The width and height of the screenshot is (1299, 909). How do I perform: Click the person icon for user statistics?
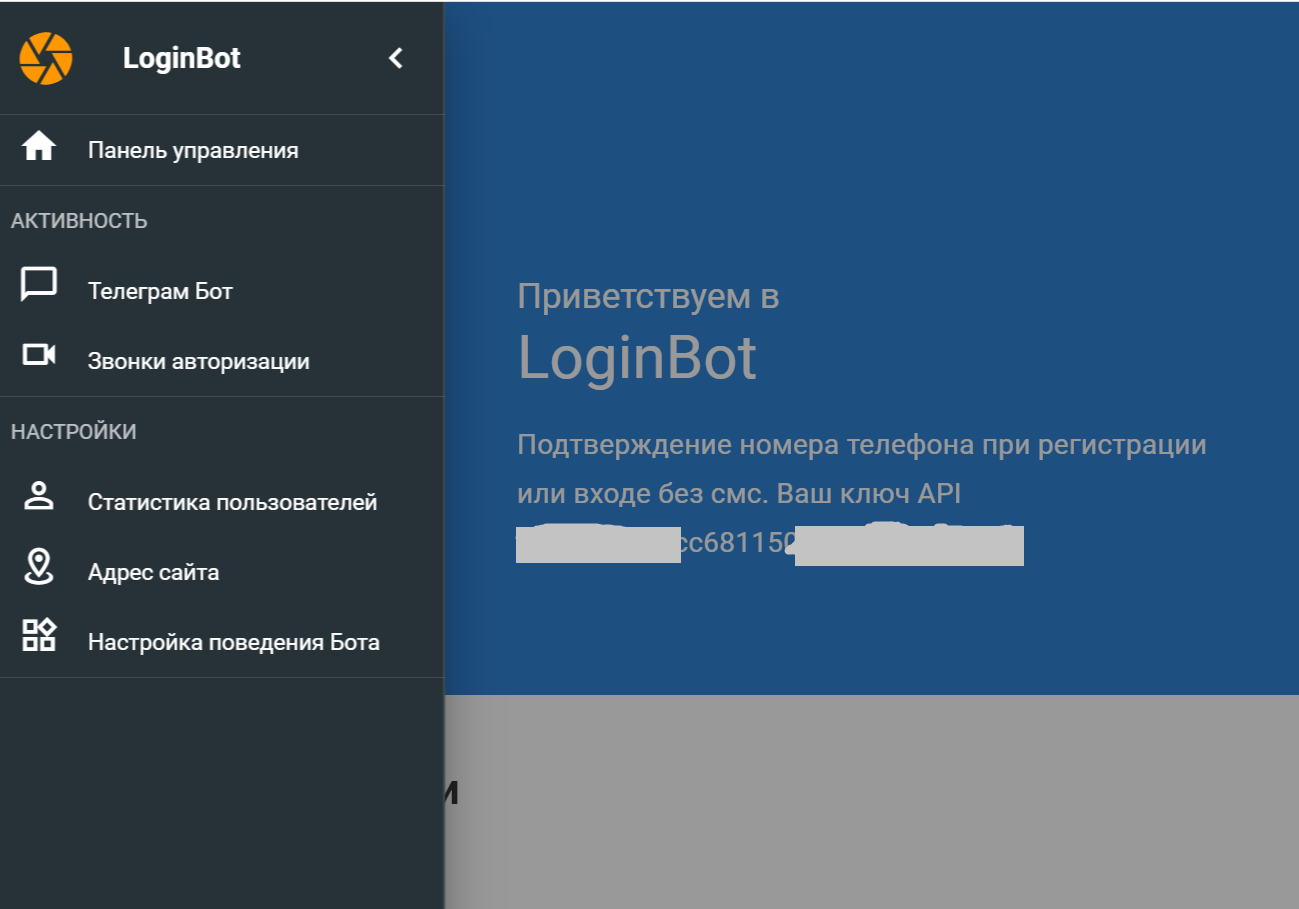(x=39, y=496)
